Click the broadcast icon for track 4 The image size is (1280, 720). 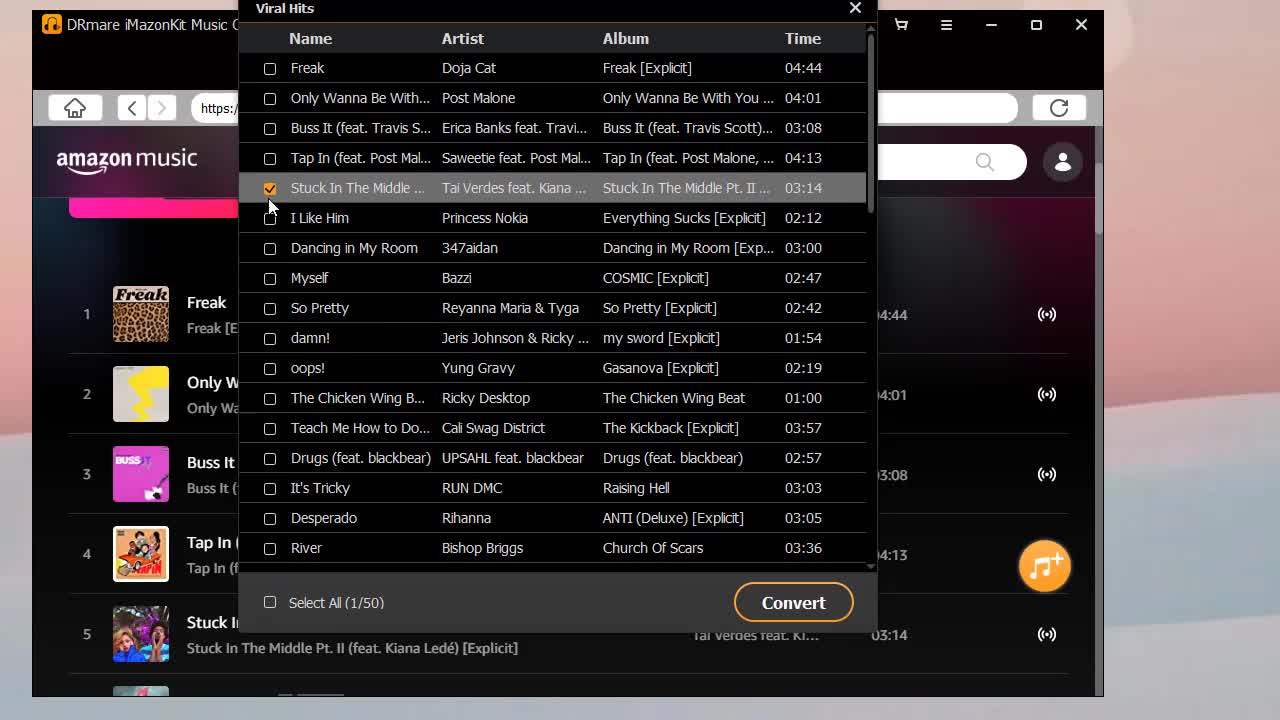tap(1047, 554)
